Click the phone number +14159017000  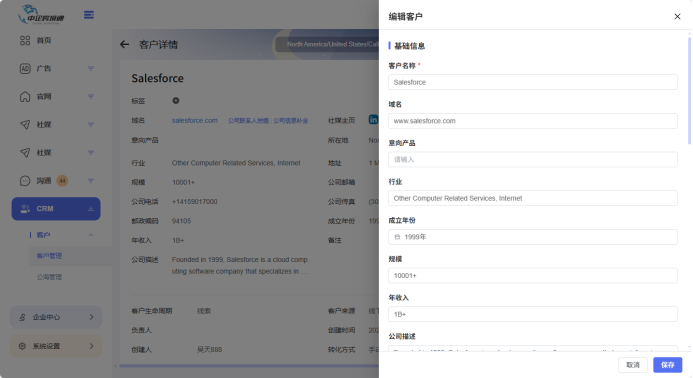[x=194, y=202]
